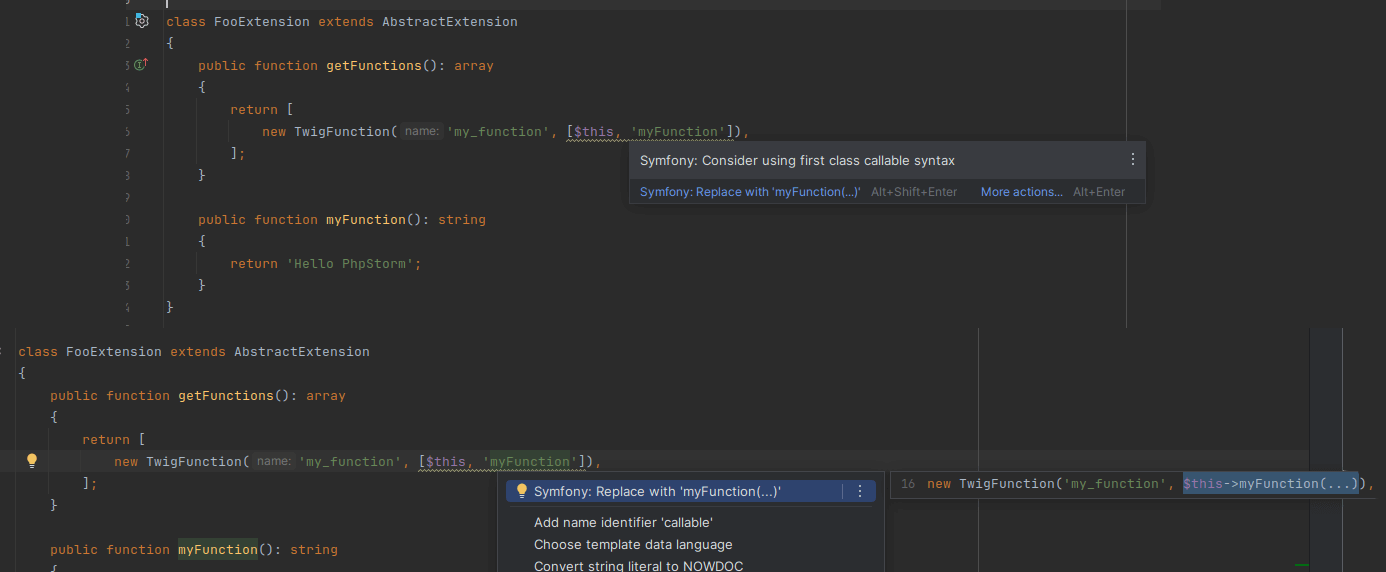The width and height of the screenshot is (1386, 572).
Task: Click the 'name:' parameter hint in the top editor
Action: pos(422,131)
